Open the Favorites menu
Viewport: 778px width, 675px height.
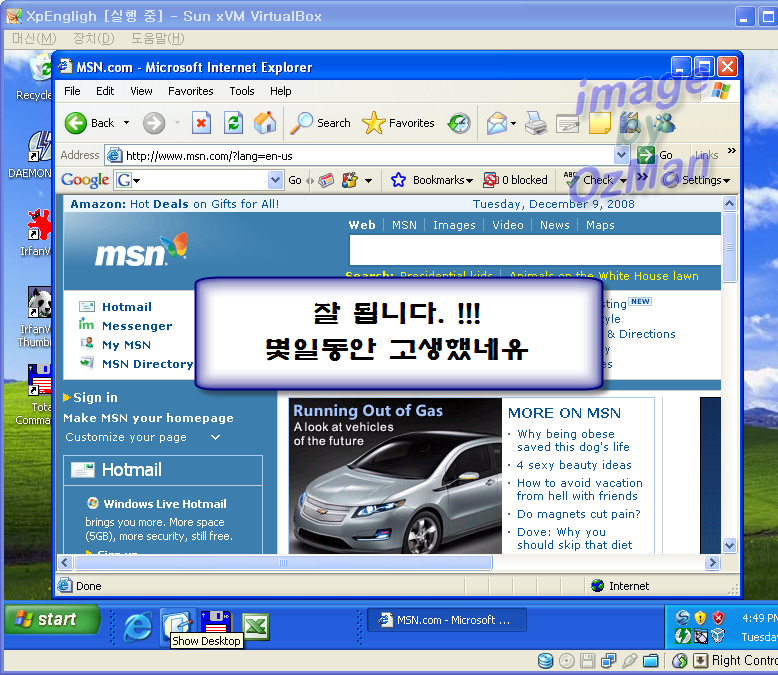tap(191, 91)
